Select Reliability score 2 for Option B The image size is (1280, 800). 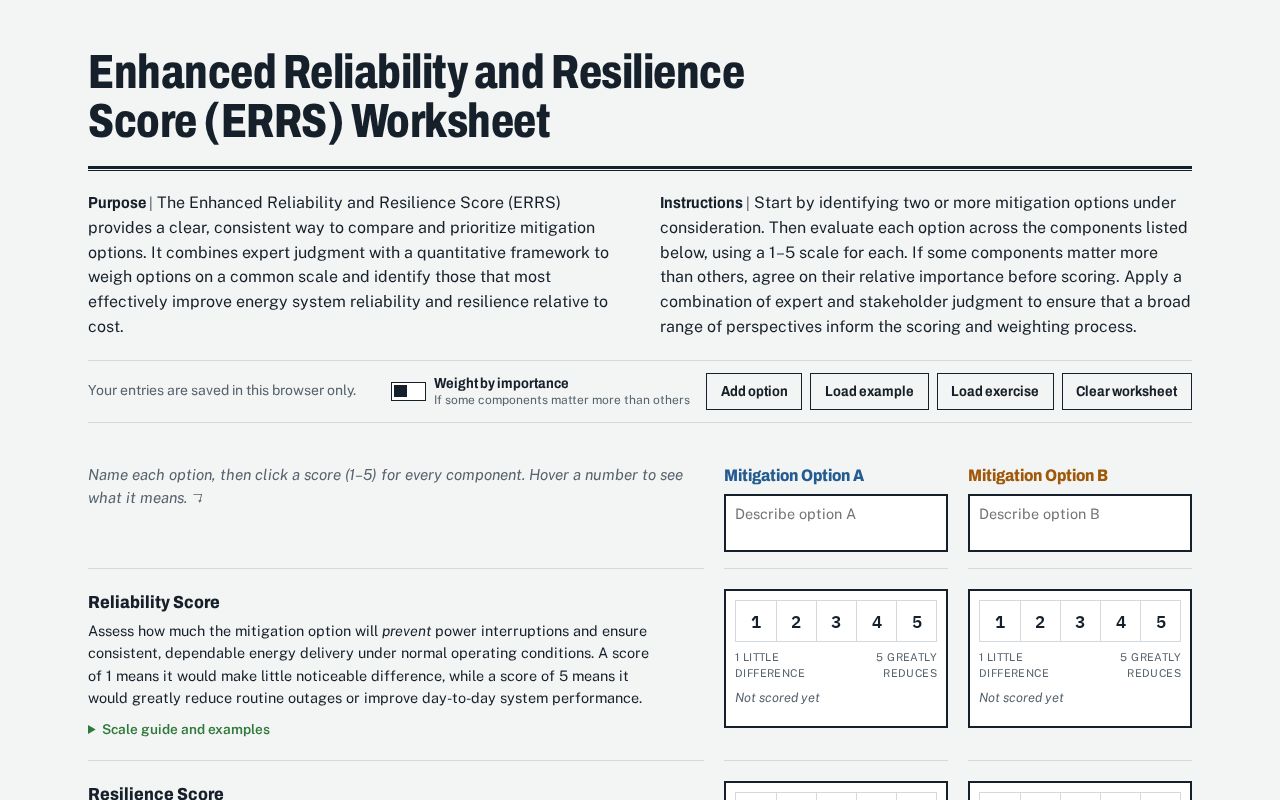tap(1040, 621)
